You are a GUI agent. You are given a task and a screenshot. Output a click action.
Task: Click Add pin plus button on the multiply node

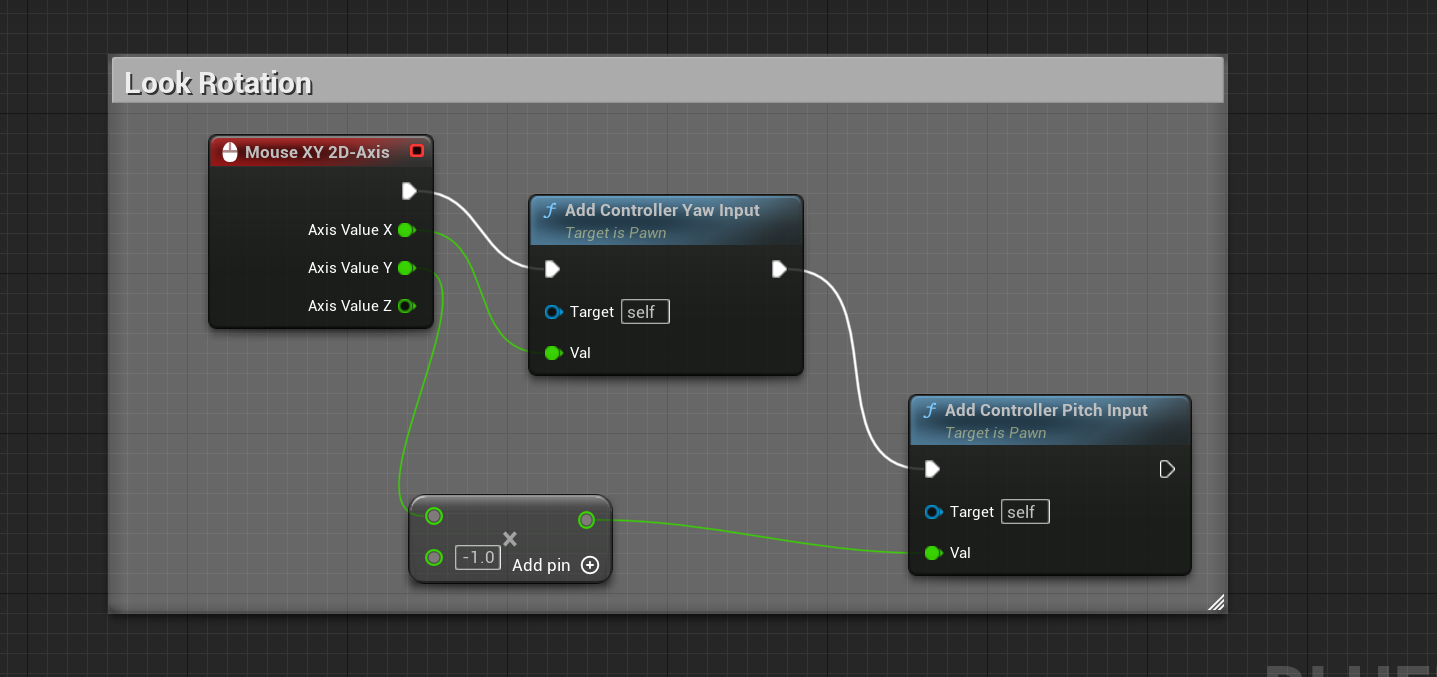pos(590,565)
